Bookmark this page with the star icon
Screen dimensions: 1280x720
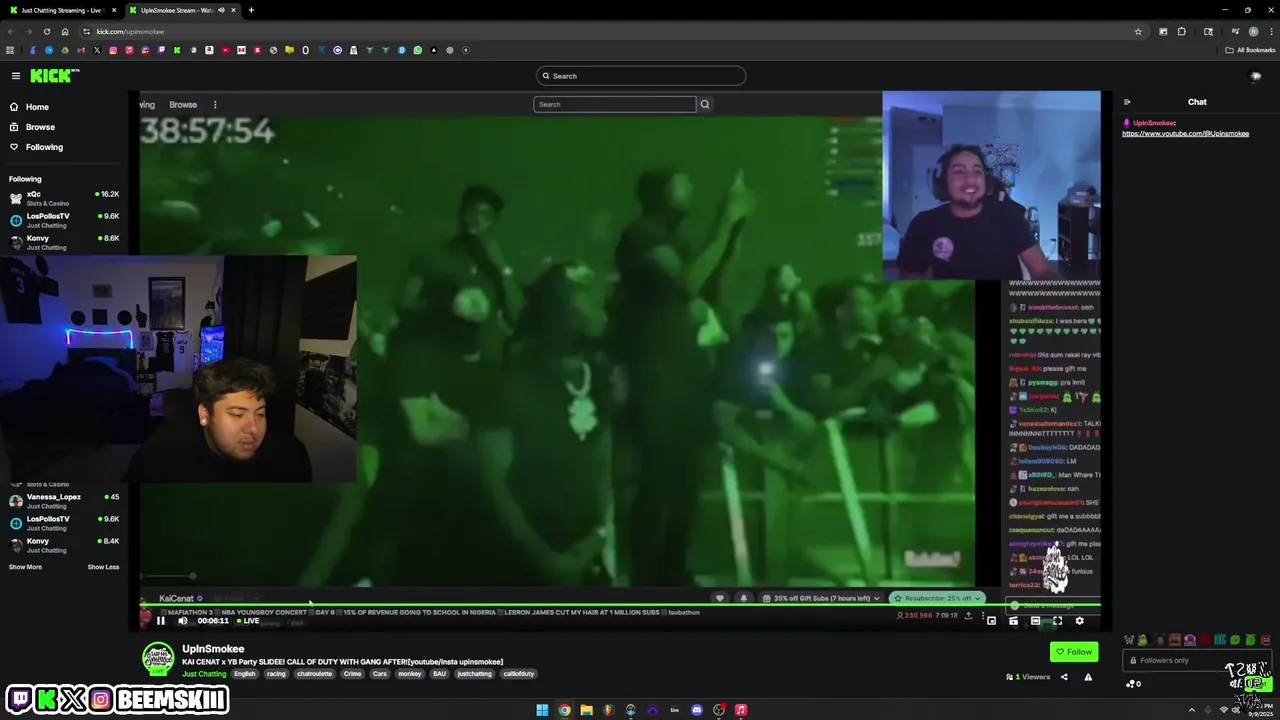pyautogui.click(x=1138, y=31)
